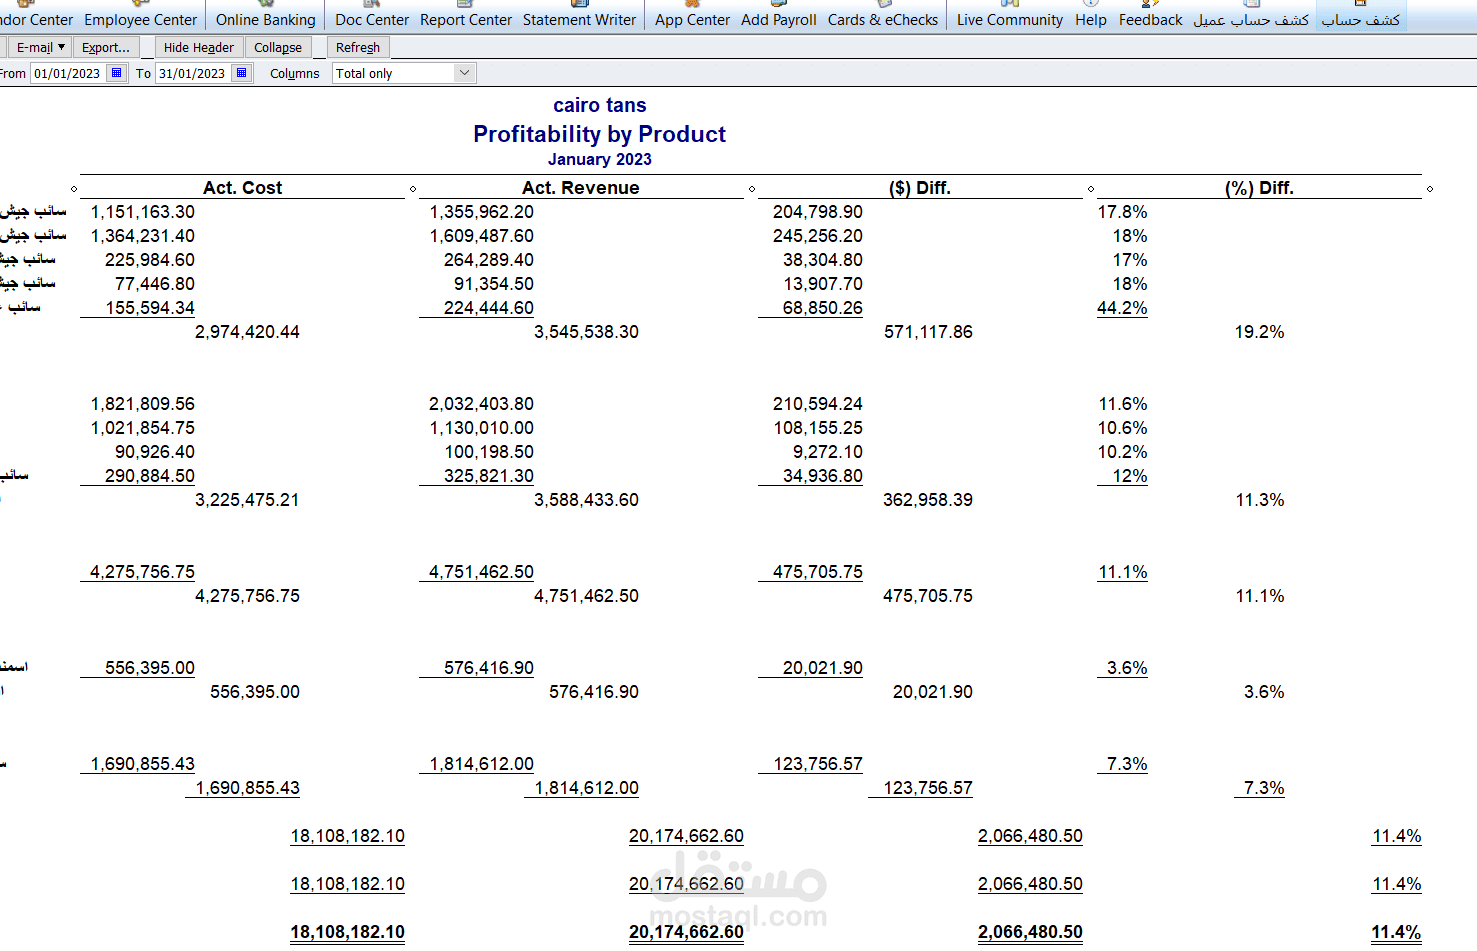Image resolution: width=1477 pixels, height=951 pixels.
Task: Click the Export... button
Action: 106,47
